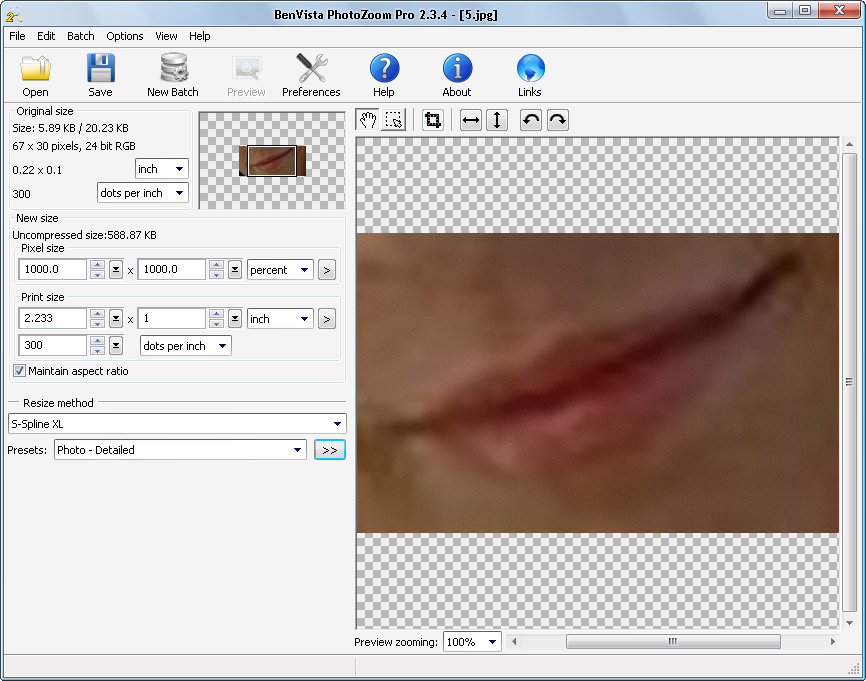Flip the image vertically
Screen dimensions: 866x681
[497, 120]
